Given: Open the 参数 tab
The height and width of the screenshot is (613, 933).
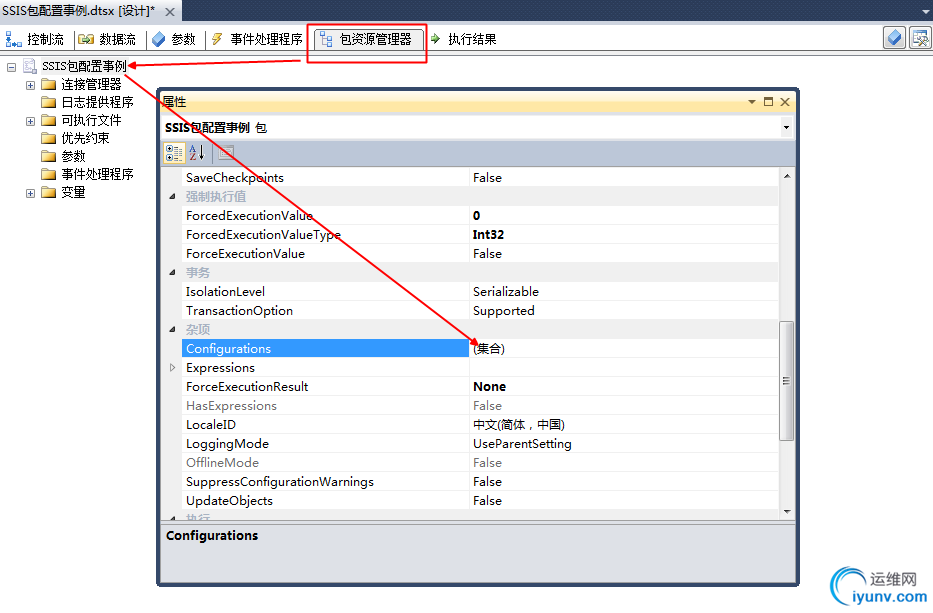Looking at the screenshot, I should pyautogui.click(x=174, y=39).
